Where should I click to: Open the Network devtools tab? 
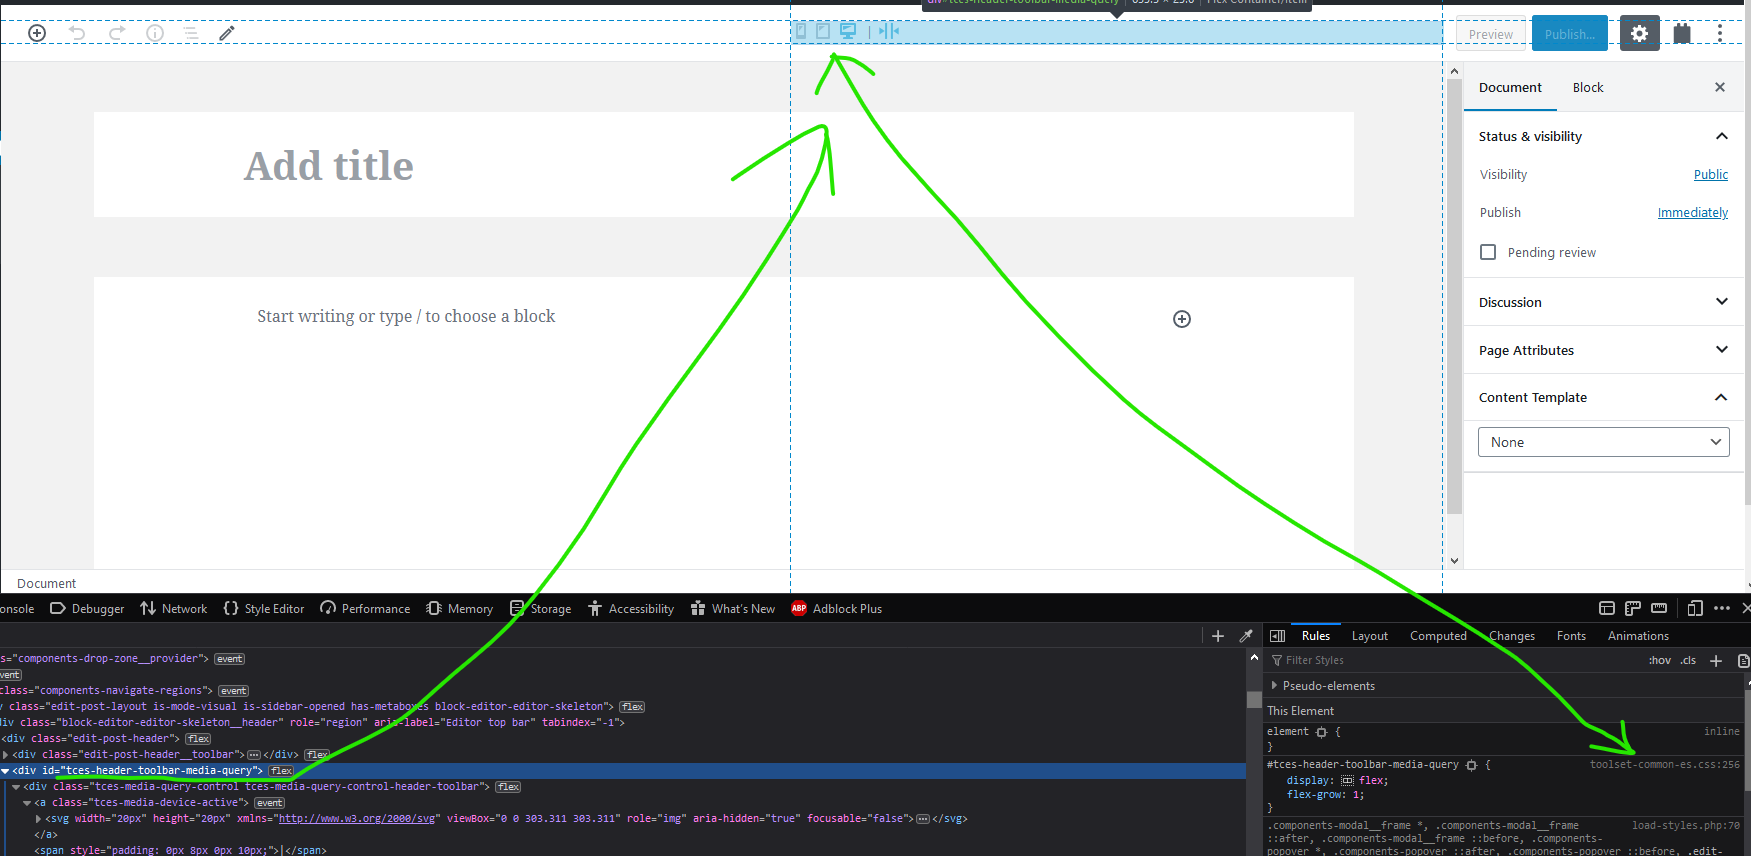click(174, 608)
